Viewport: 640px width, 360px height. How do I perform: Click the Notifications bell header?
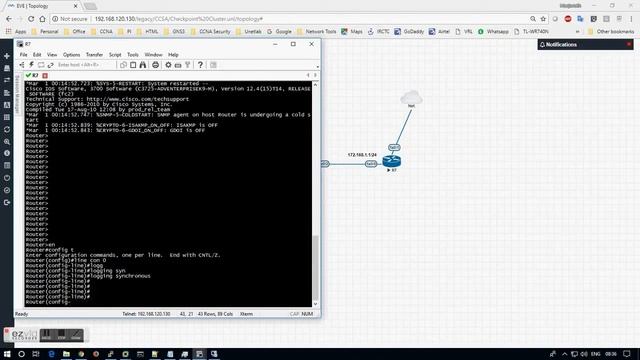pyautogui.click(x=558, y=44)
